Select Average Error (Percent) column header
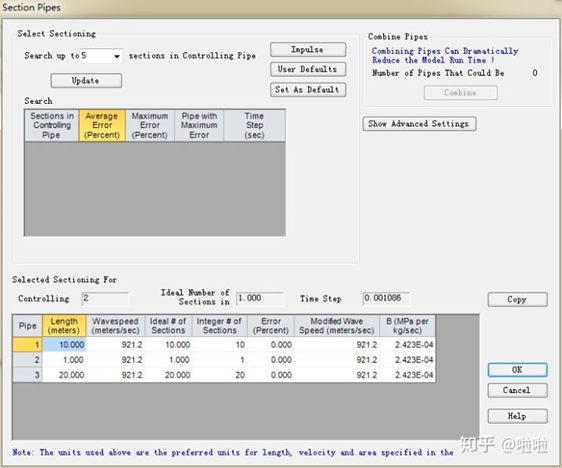The height and width of the screenshot is (468, 562). pyautogui.click(x=102, y=125)
